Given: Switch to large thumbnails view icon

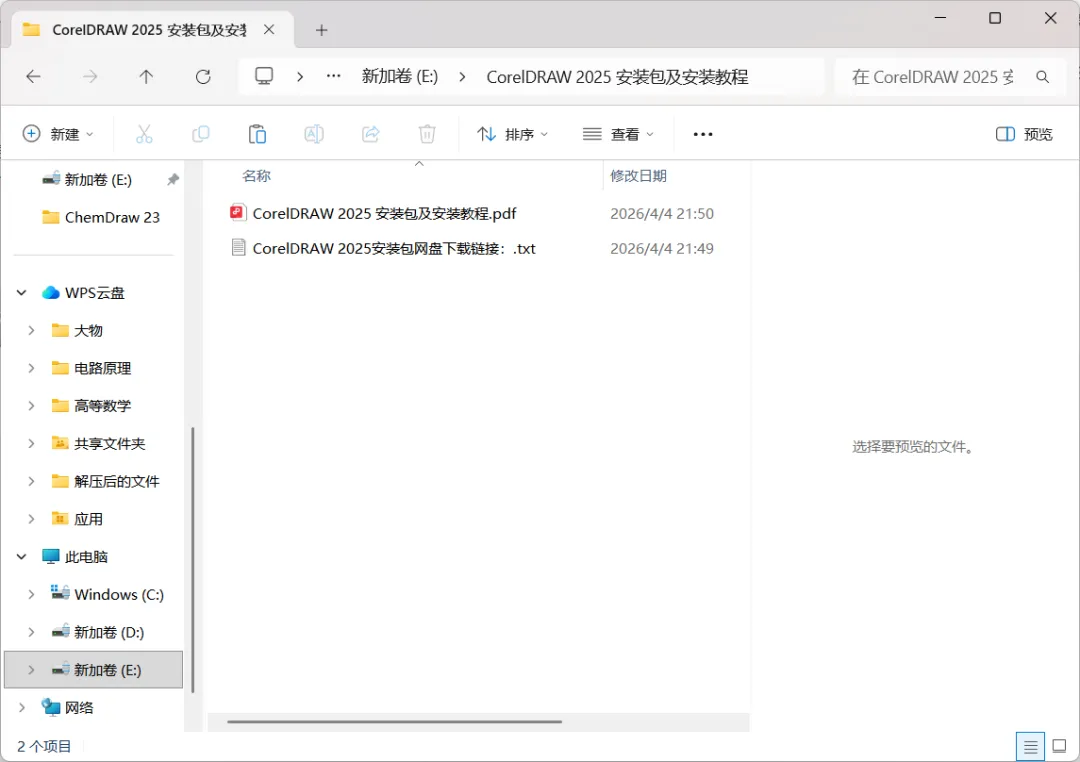Looking at the screenshot, I should (1059, 746).
